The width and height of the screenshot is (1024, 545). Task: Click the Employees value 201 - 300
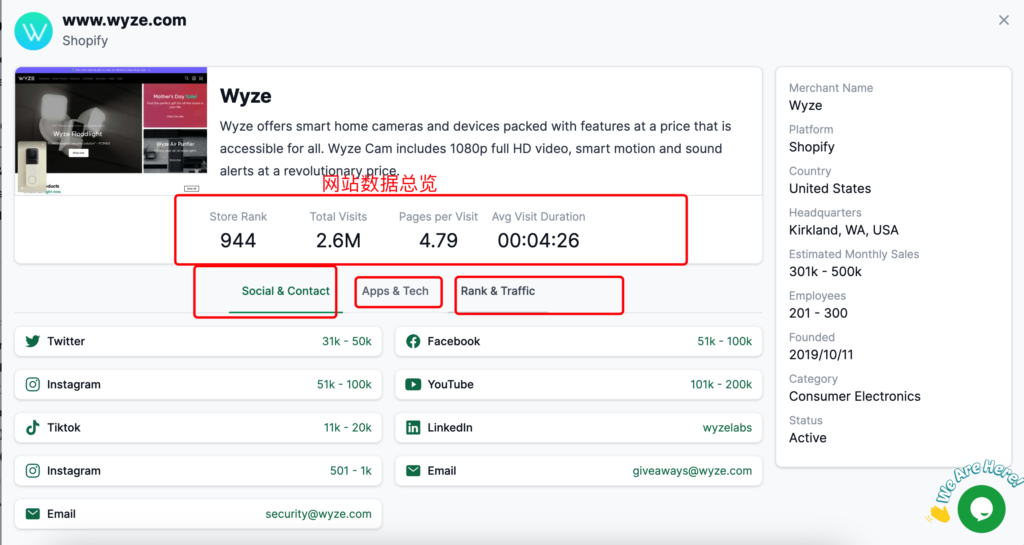(x=818, y=313)
